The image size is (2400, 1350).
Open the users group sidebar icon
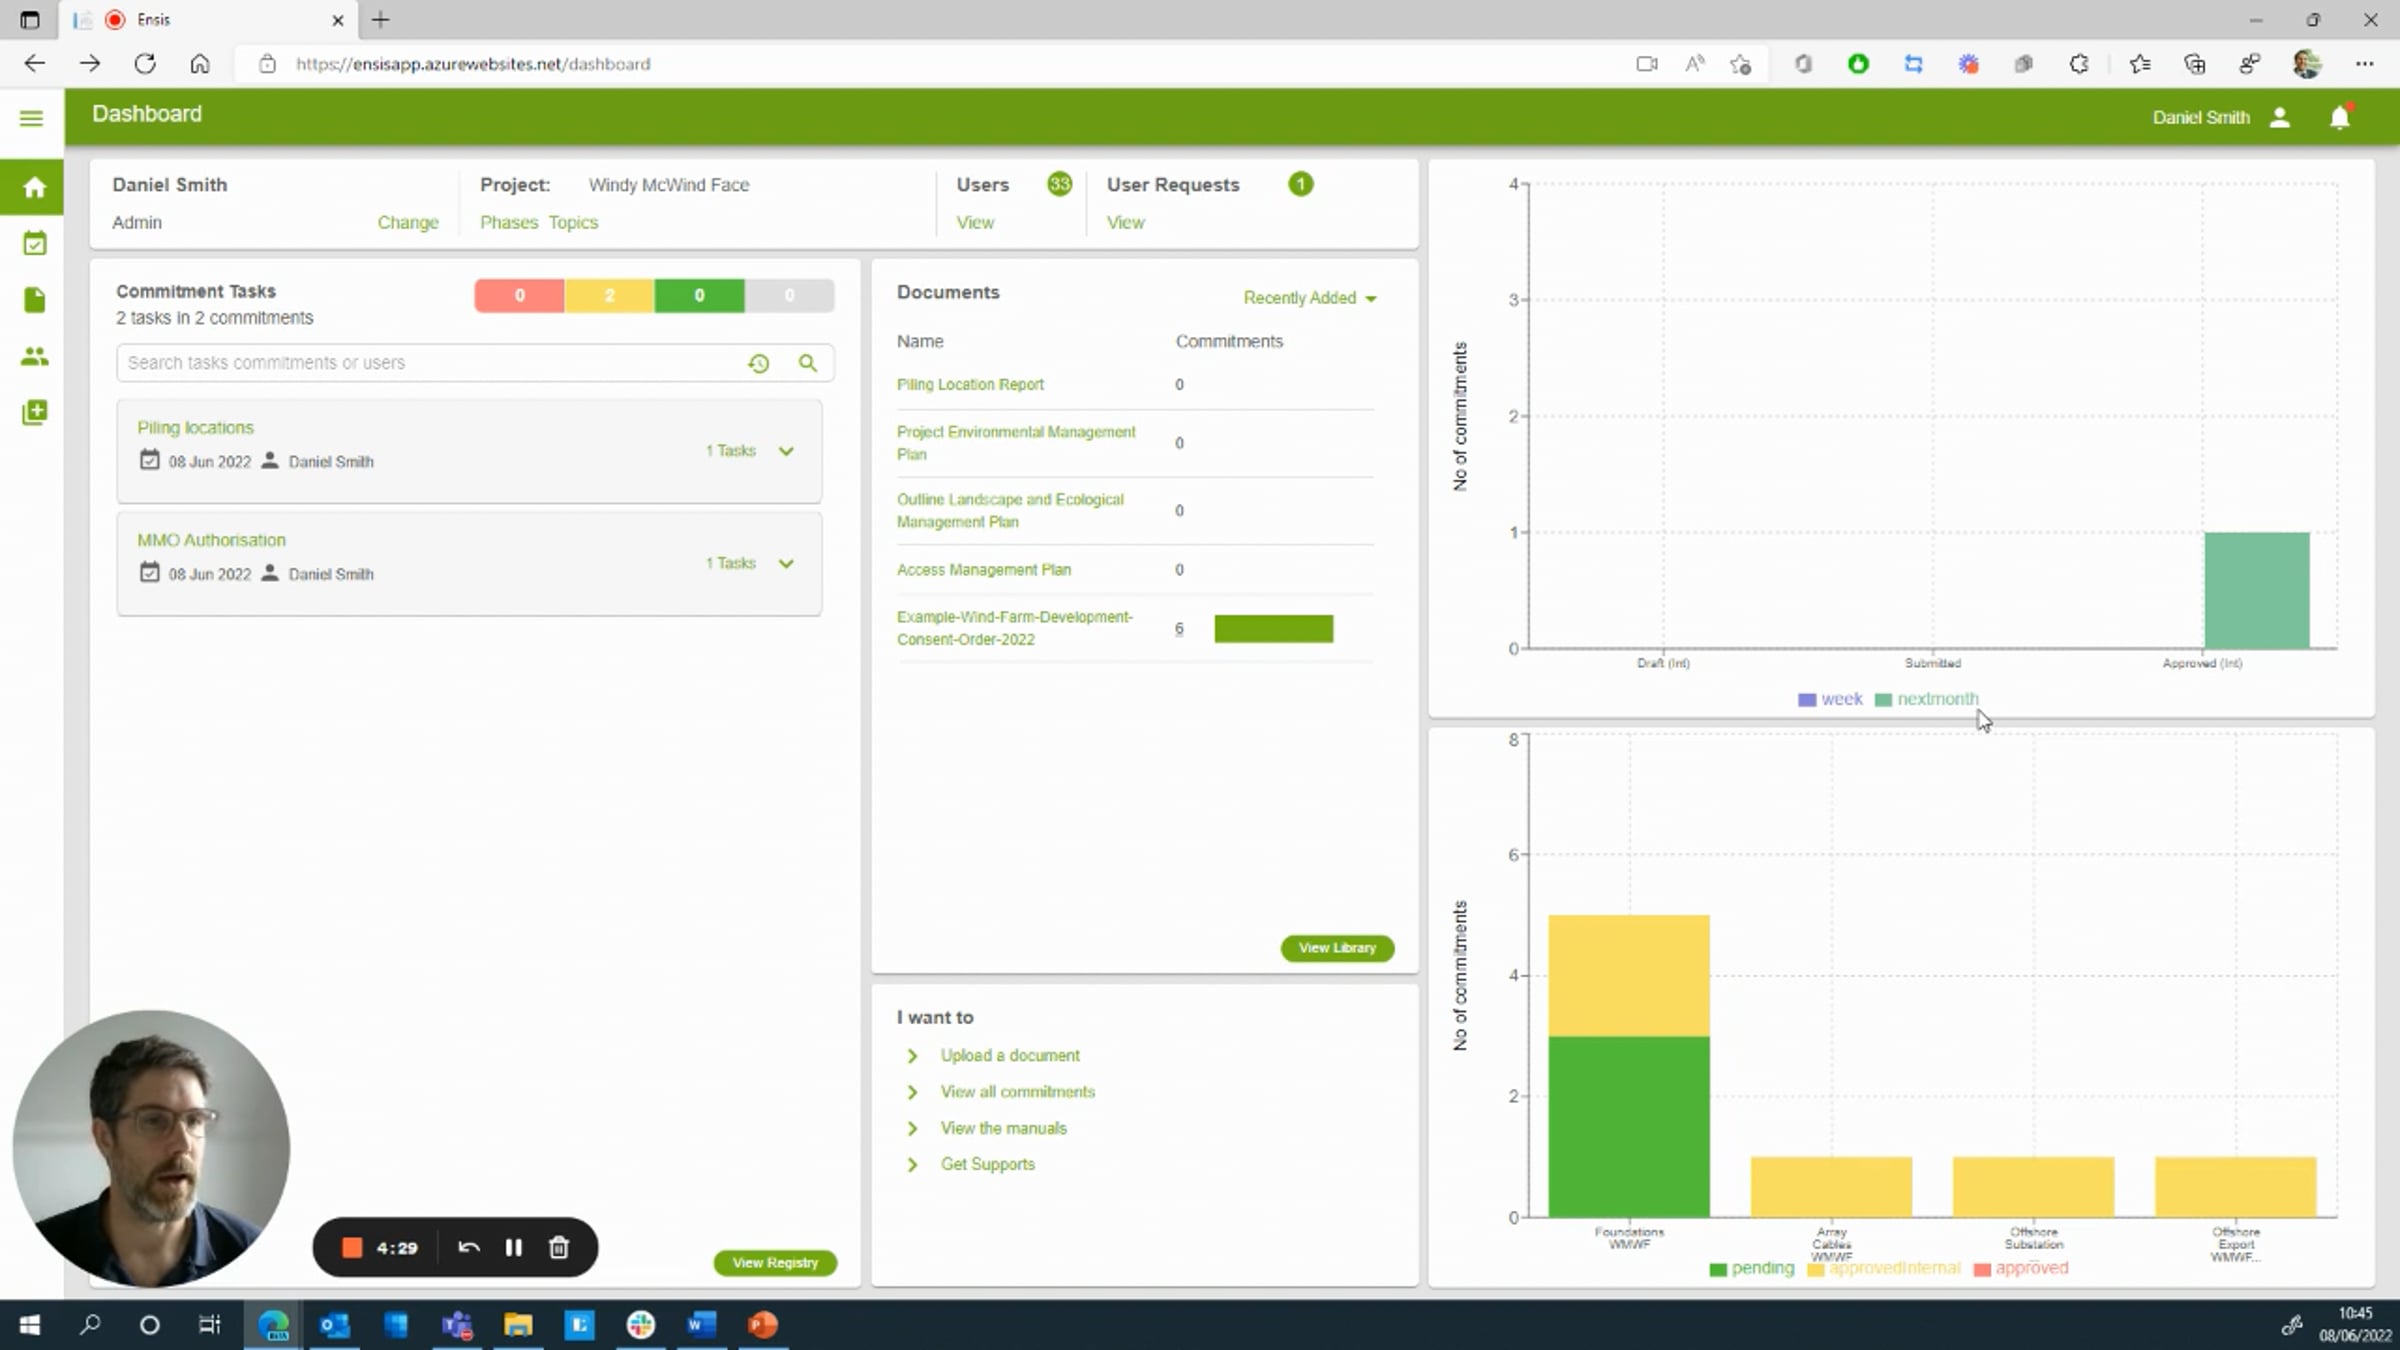point(34,356)
